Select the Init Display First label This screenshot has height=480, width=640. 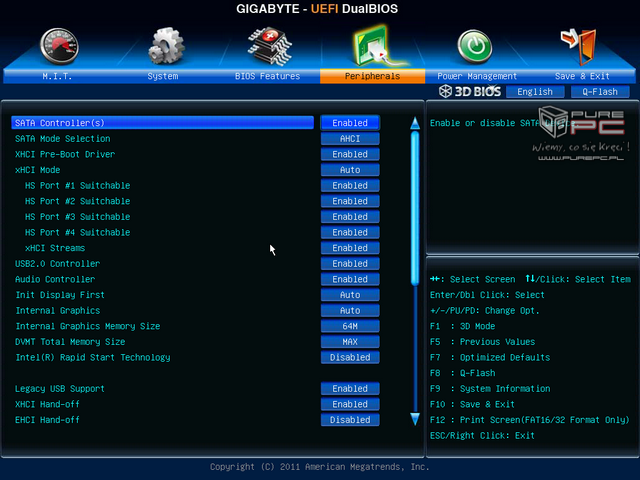coord(60,295)
